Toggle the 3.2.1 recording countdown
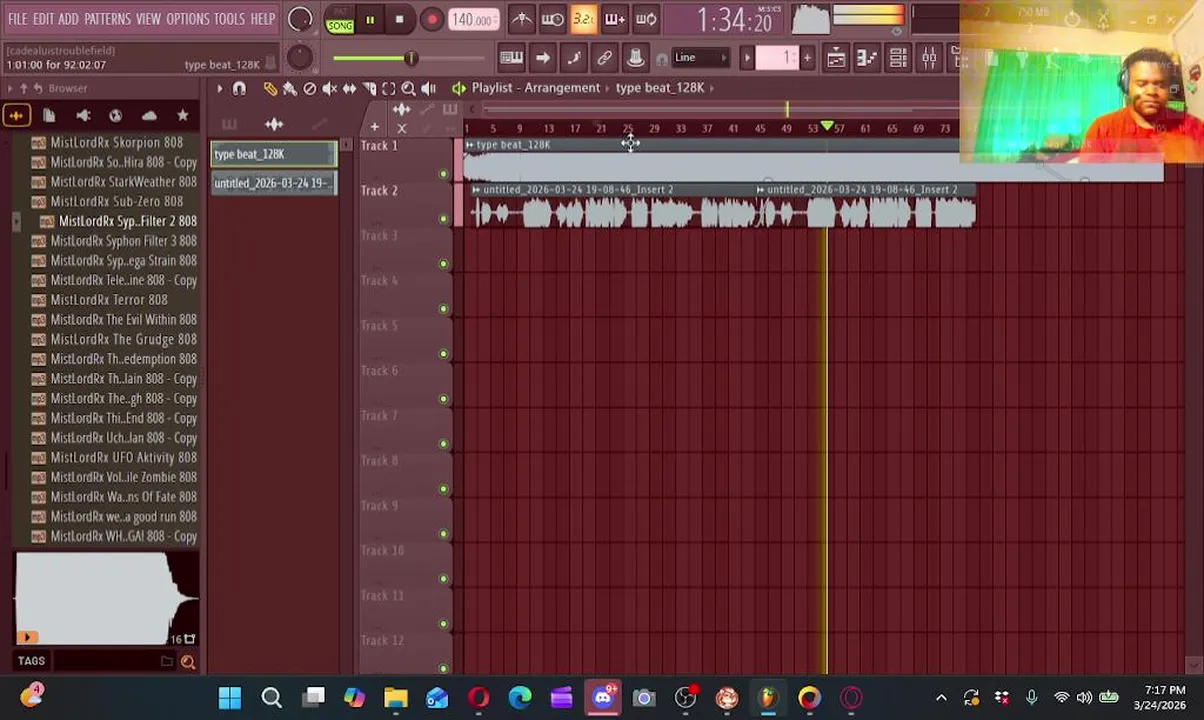 [x=584, y=19]
